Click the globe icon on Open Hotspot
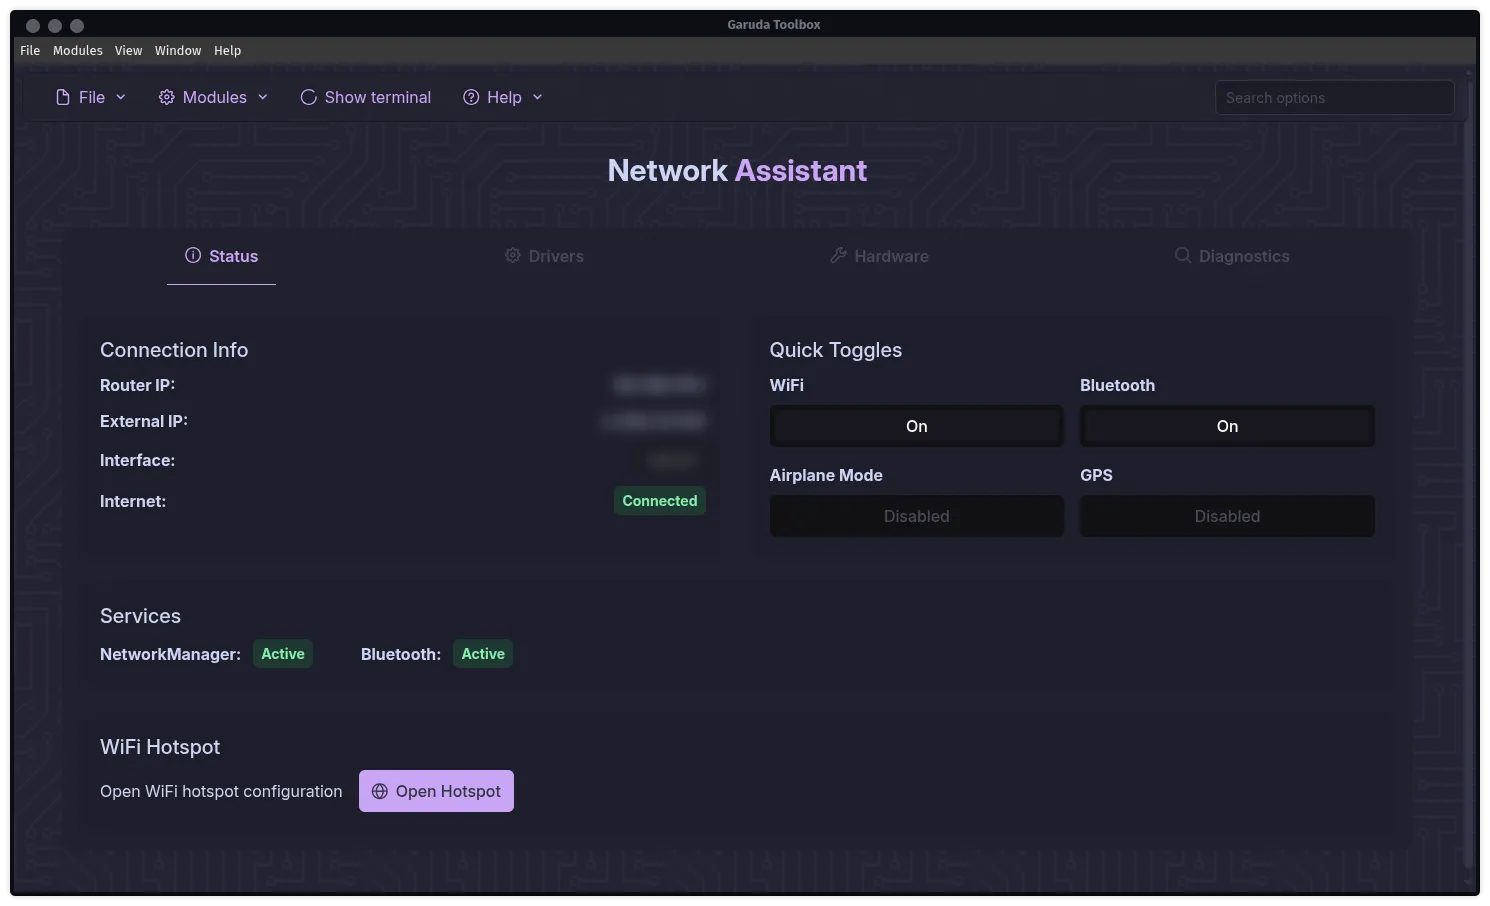The width and height of the screenshot is (1490, 906). point(380,791)
